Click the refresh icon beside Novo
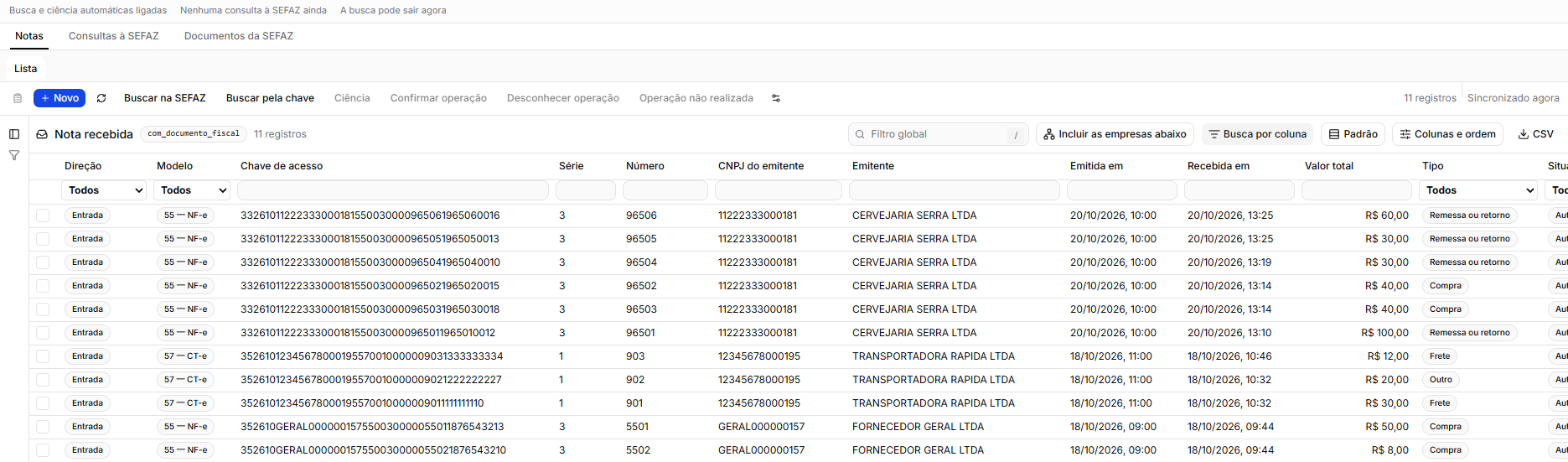The width and height of the screenshot is (1568, 462). click(101, 98)
